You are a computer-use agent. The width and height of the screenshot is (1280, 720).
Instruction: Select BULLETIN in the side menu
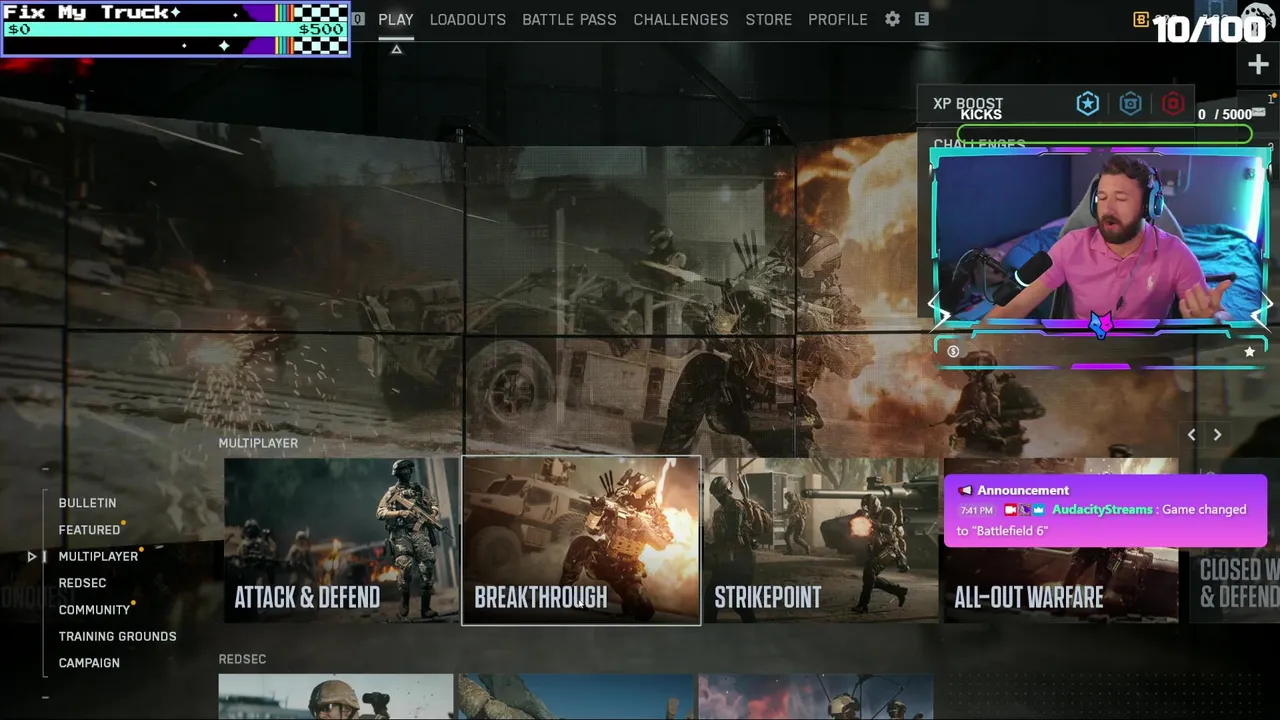click(87, 503)
